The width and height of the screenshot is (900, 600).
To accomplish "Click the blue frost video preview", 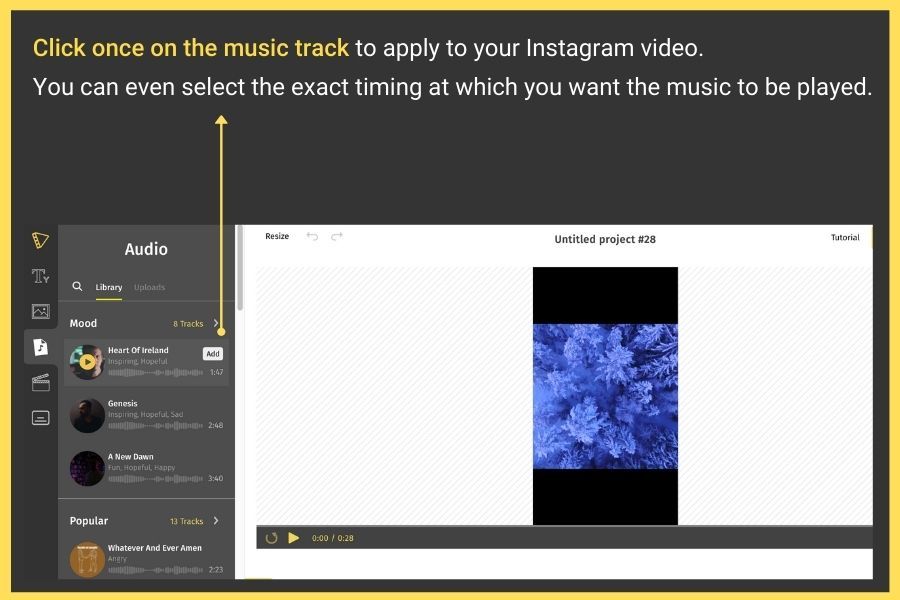I will (605, 396).
